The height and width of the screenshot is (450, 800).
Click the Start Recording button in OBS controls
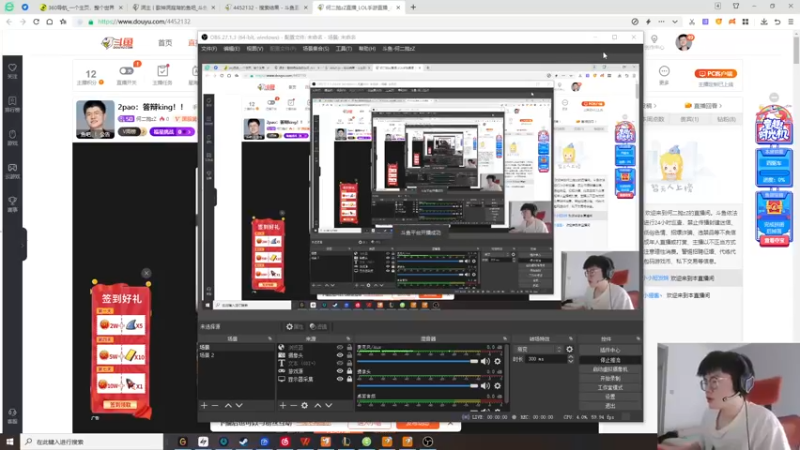(x=610, y=379)
